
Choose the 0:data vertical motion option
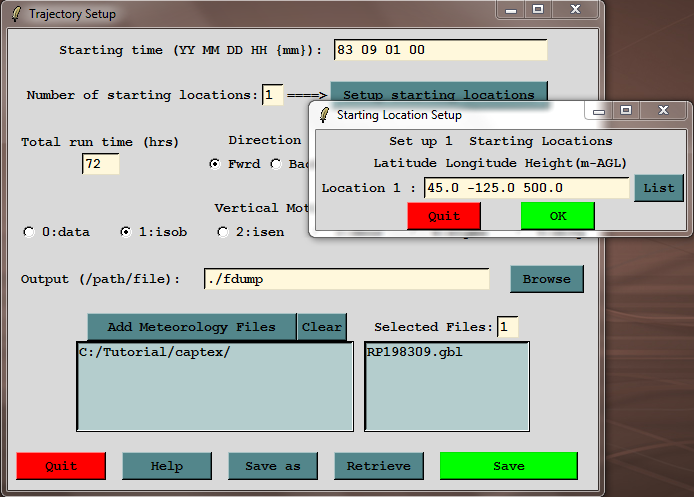point(29,232)
